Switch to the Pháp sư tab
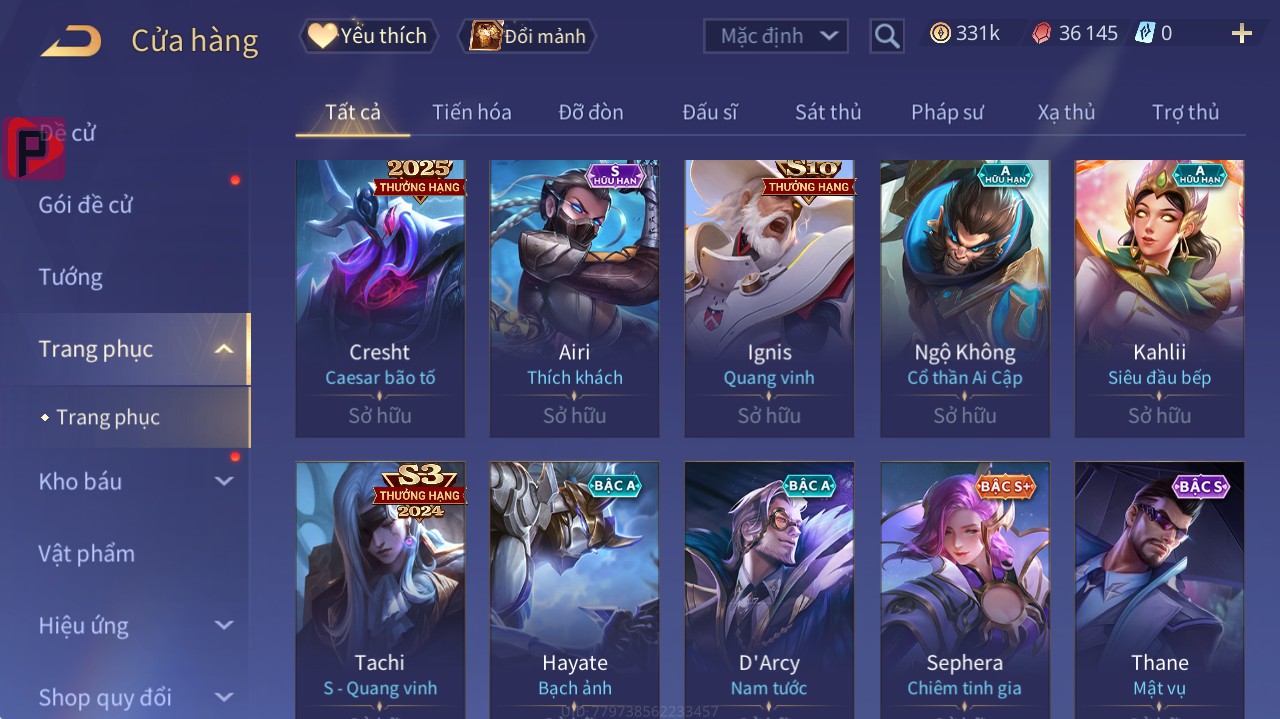 coord(947,112)
